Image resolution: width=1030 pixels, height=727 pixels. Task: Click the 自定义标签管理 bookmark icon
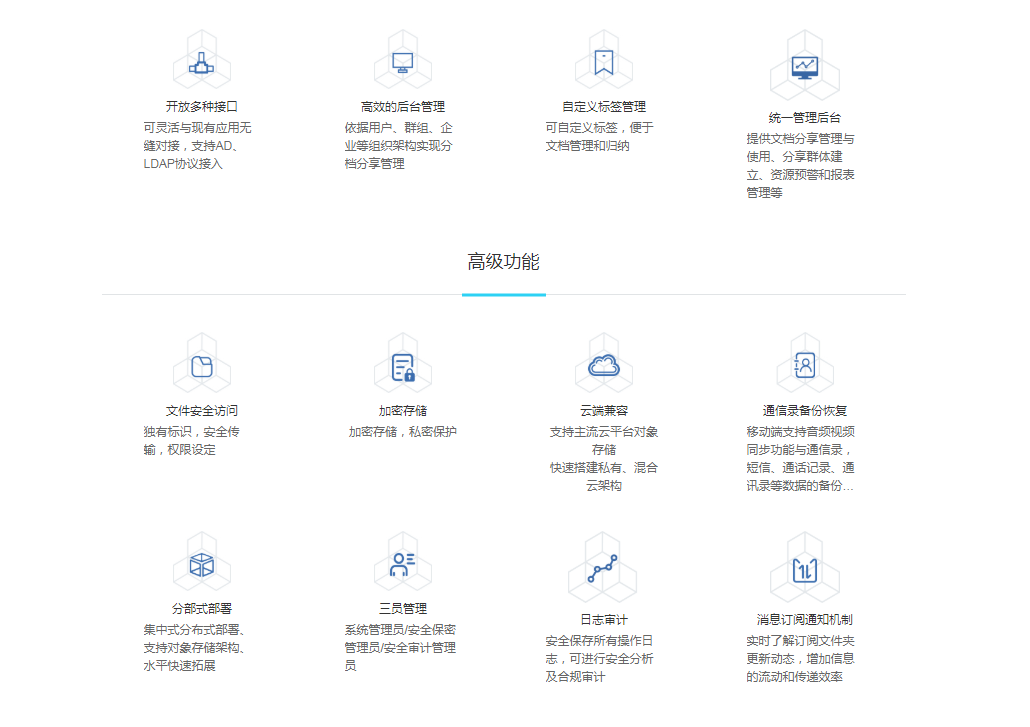[x=603, y=63]
